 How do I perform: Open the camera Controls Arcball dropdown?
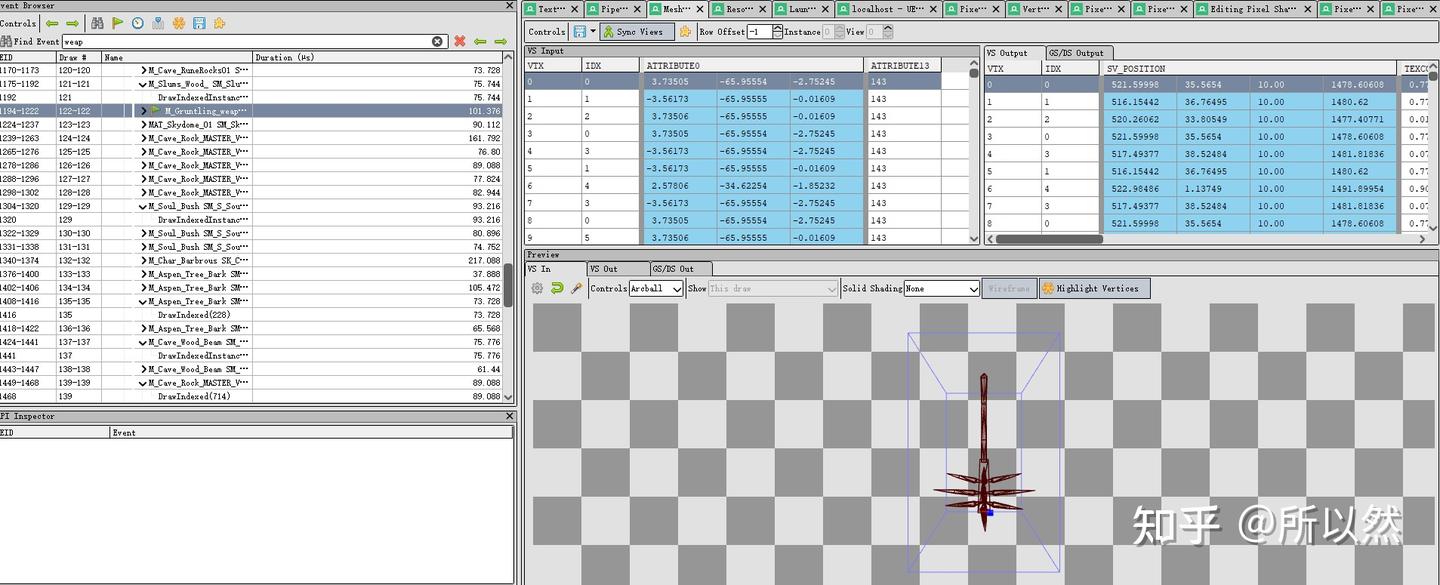[655, 288]
